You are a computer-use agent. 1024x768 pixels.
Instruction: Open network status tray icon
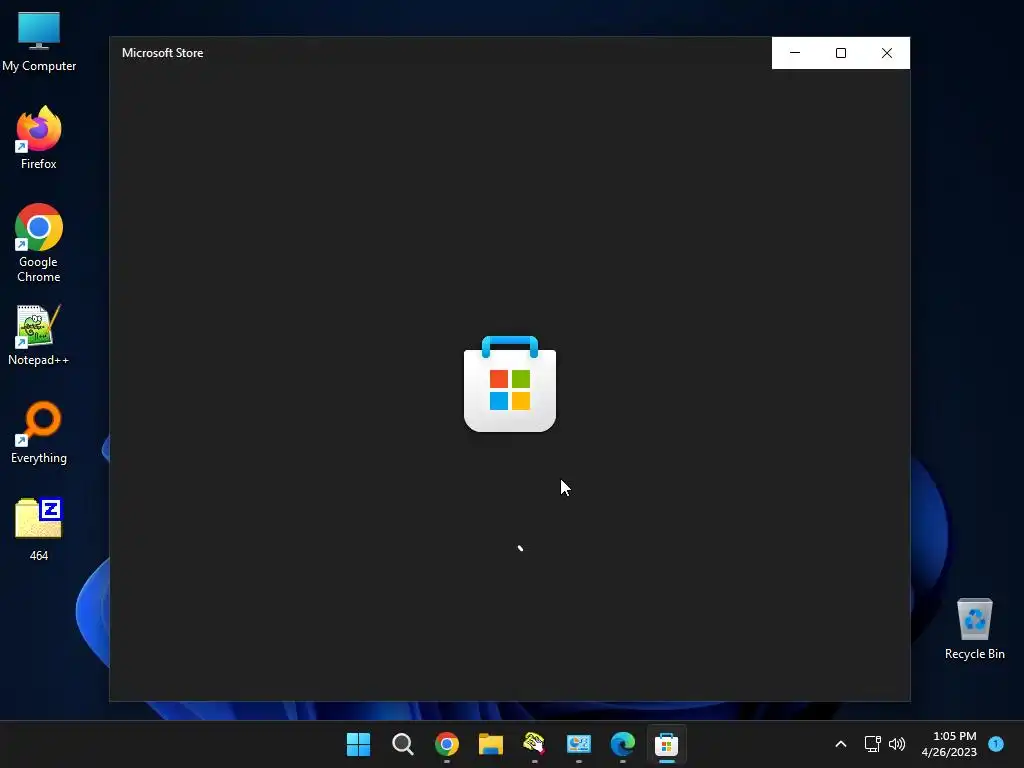click(x=872, y=744)
